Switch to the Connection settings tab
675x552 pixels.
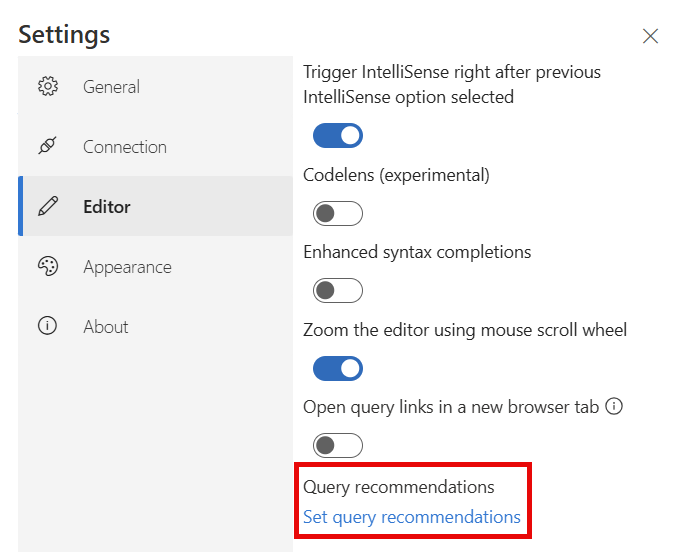[x=155, y=146]
